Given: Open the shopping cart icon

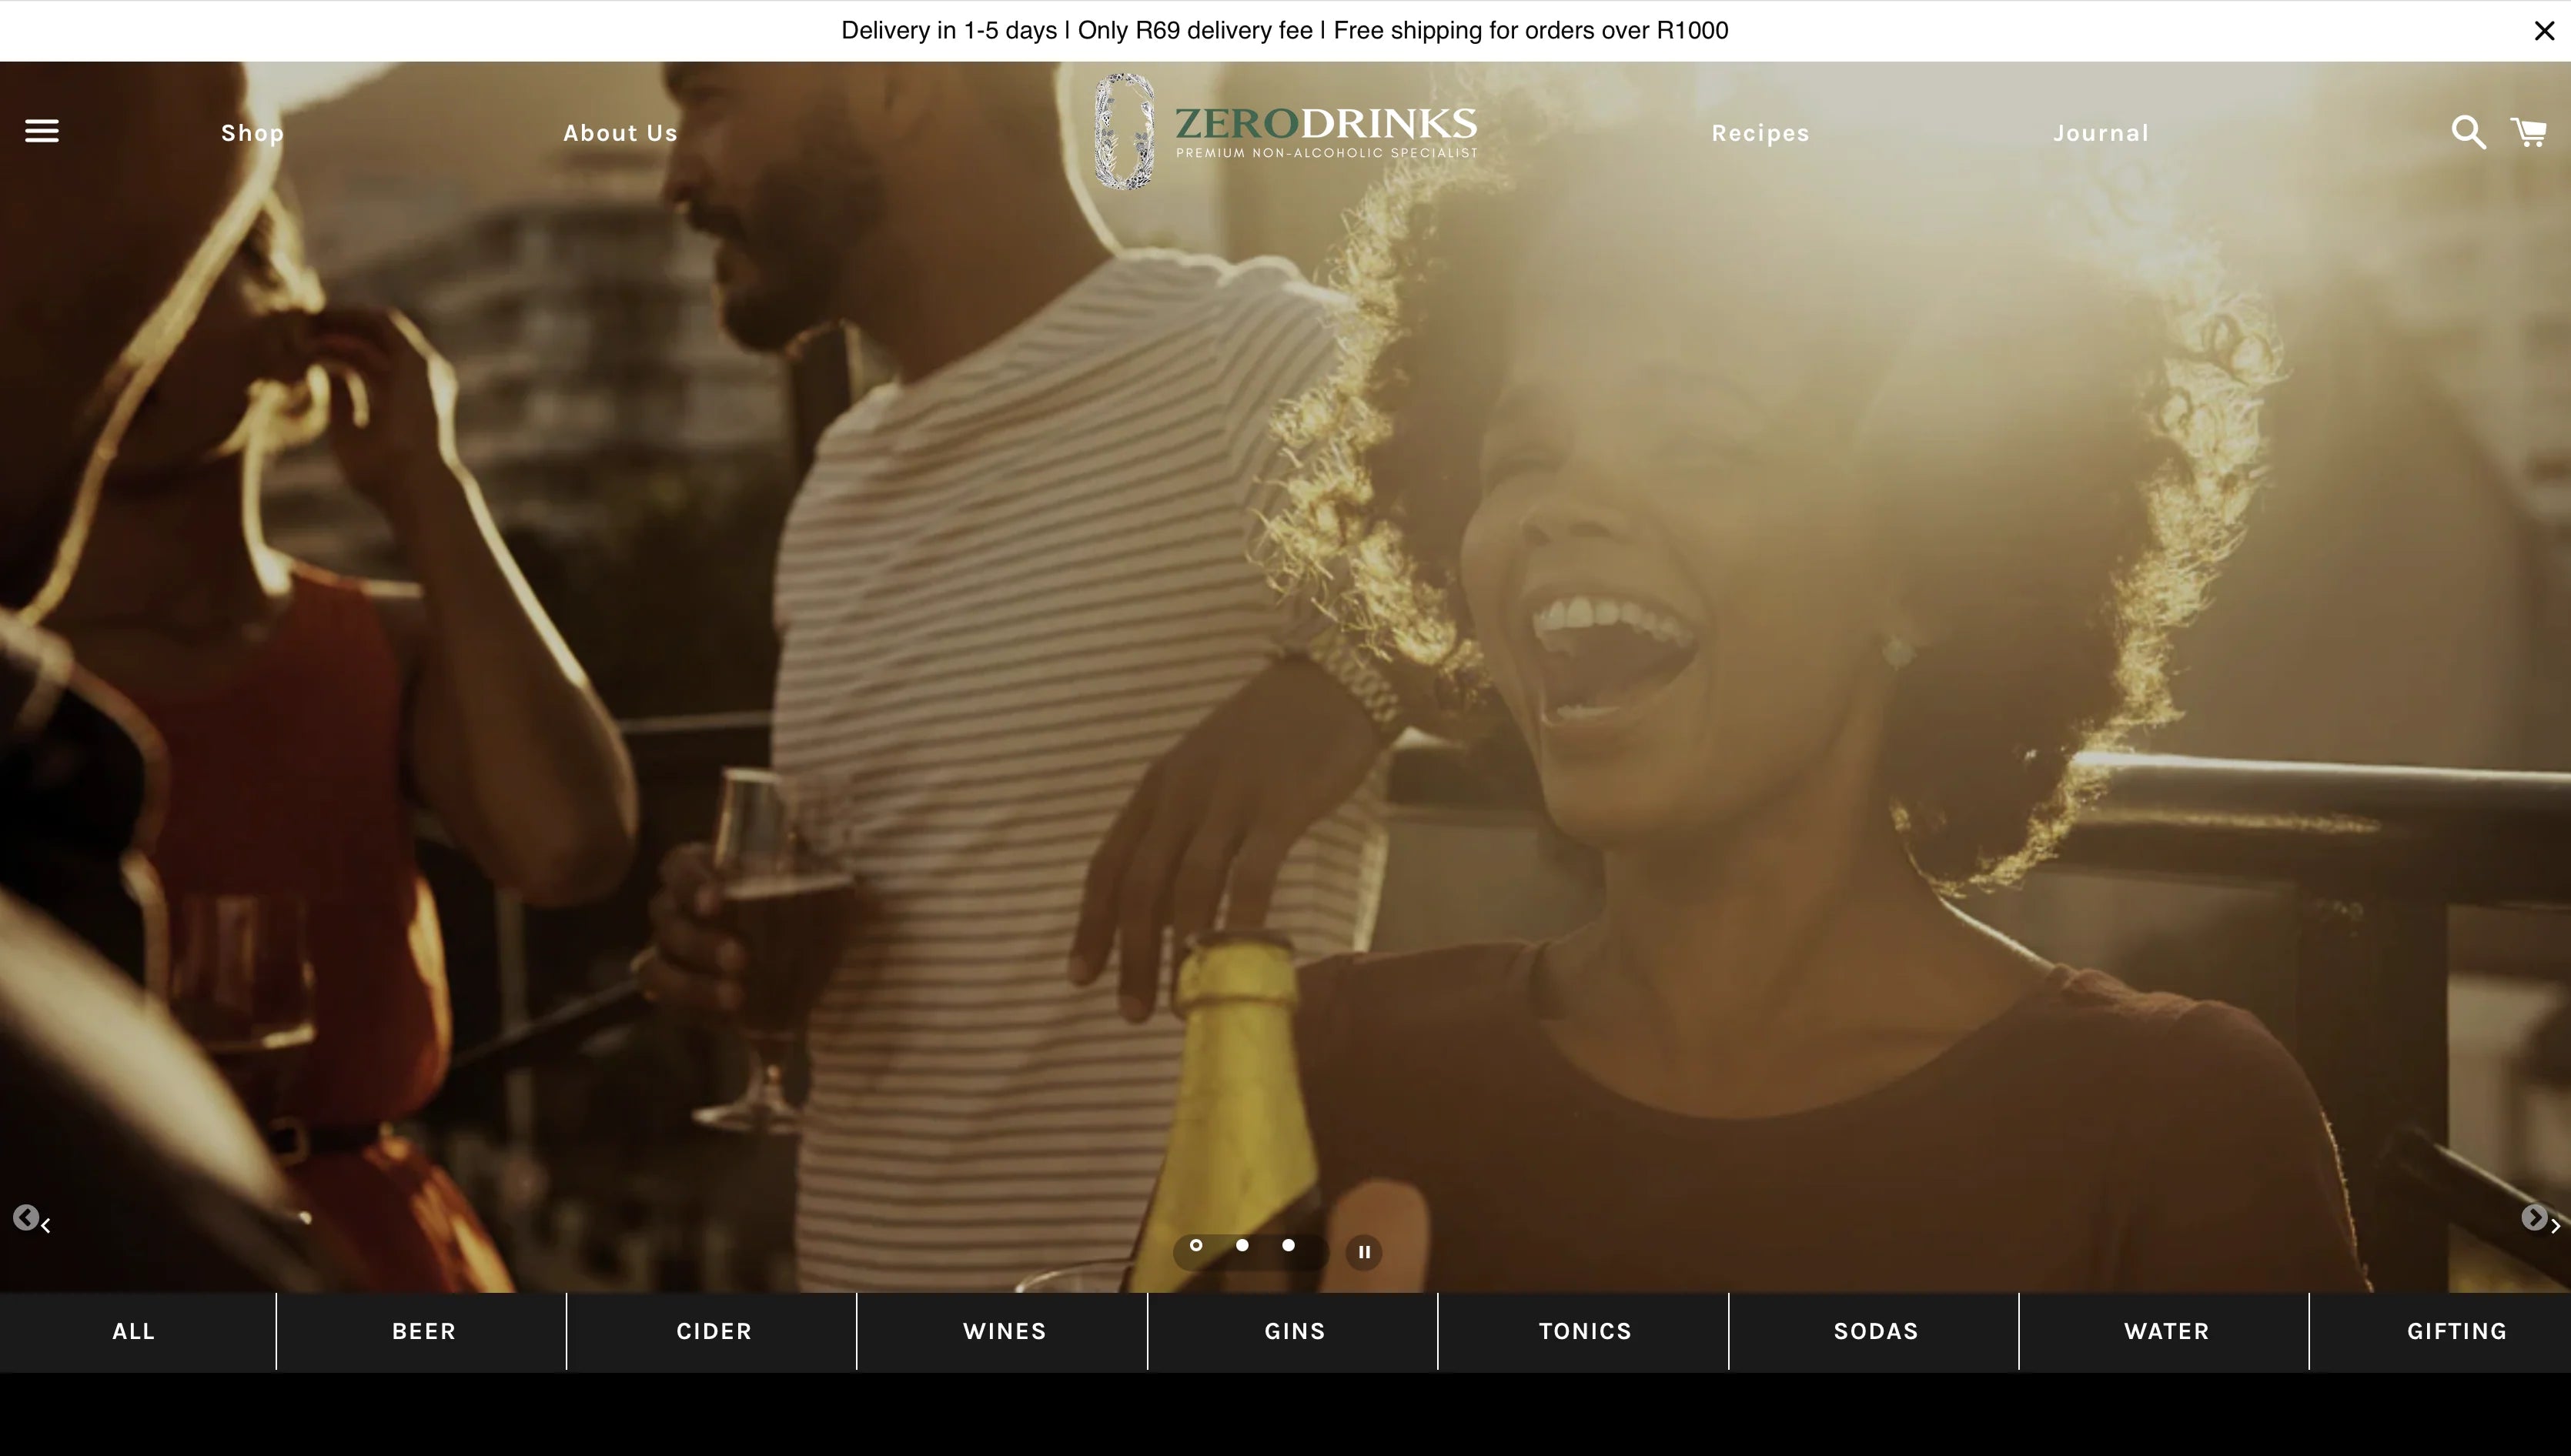Looking at the screenshot, I should pos(2529,132).
